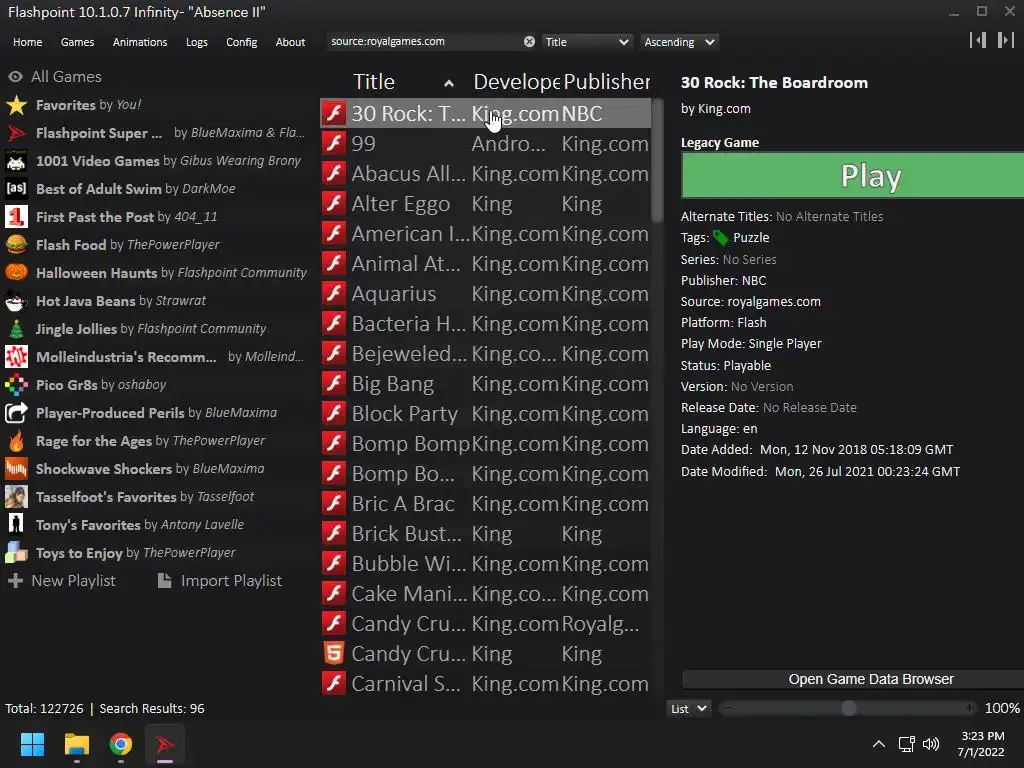Viewport: 1024px width, 768px height.
Task: Open the volume speaker tray icon
Action: coord(931,744)
